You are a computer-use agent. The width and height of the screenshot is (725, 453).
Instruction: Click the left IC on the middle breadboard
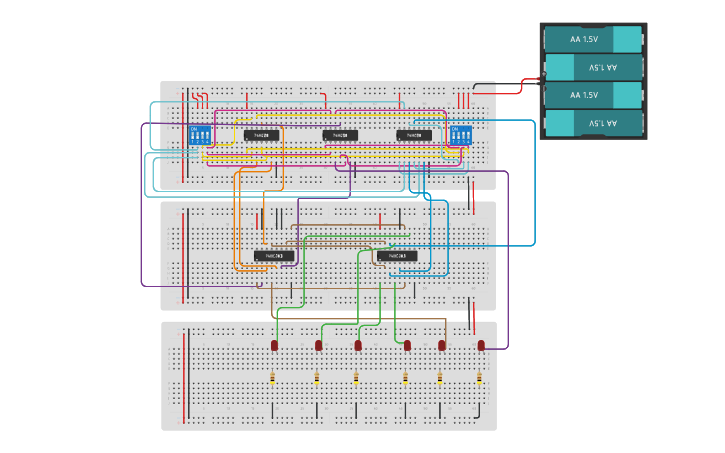274,256
